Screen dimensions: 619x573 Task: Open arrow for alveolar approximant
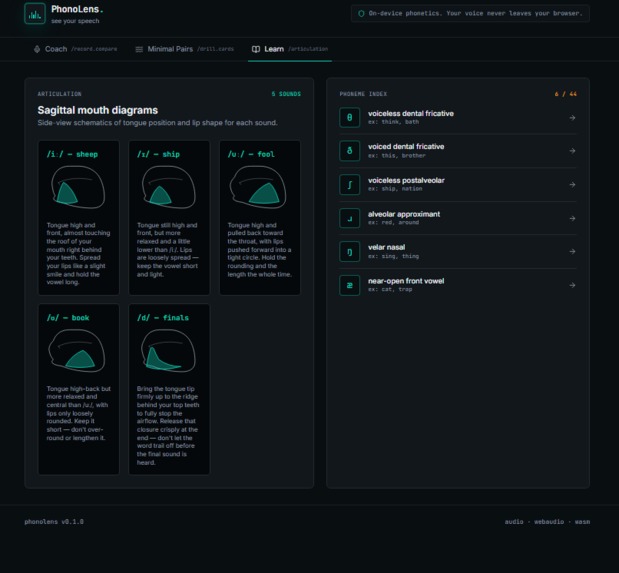[572, 218]
